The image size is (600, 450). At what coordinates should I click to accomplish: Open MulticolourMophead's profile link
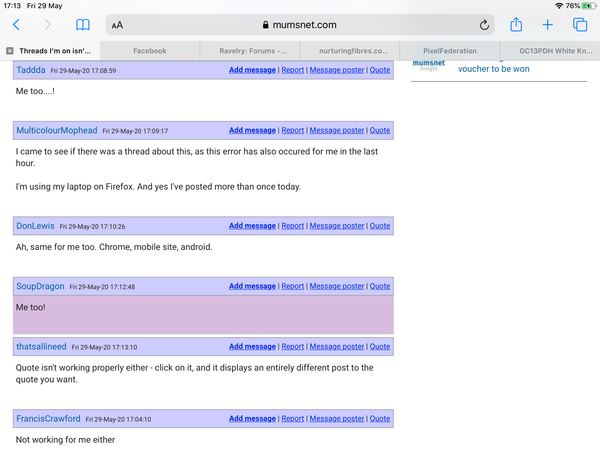[57, 130]
